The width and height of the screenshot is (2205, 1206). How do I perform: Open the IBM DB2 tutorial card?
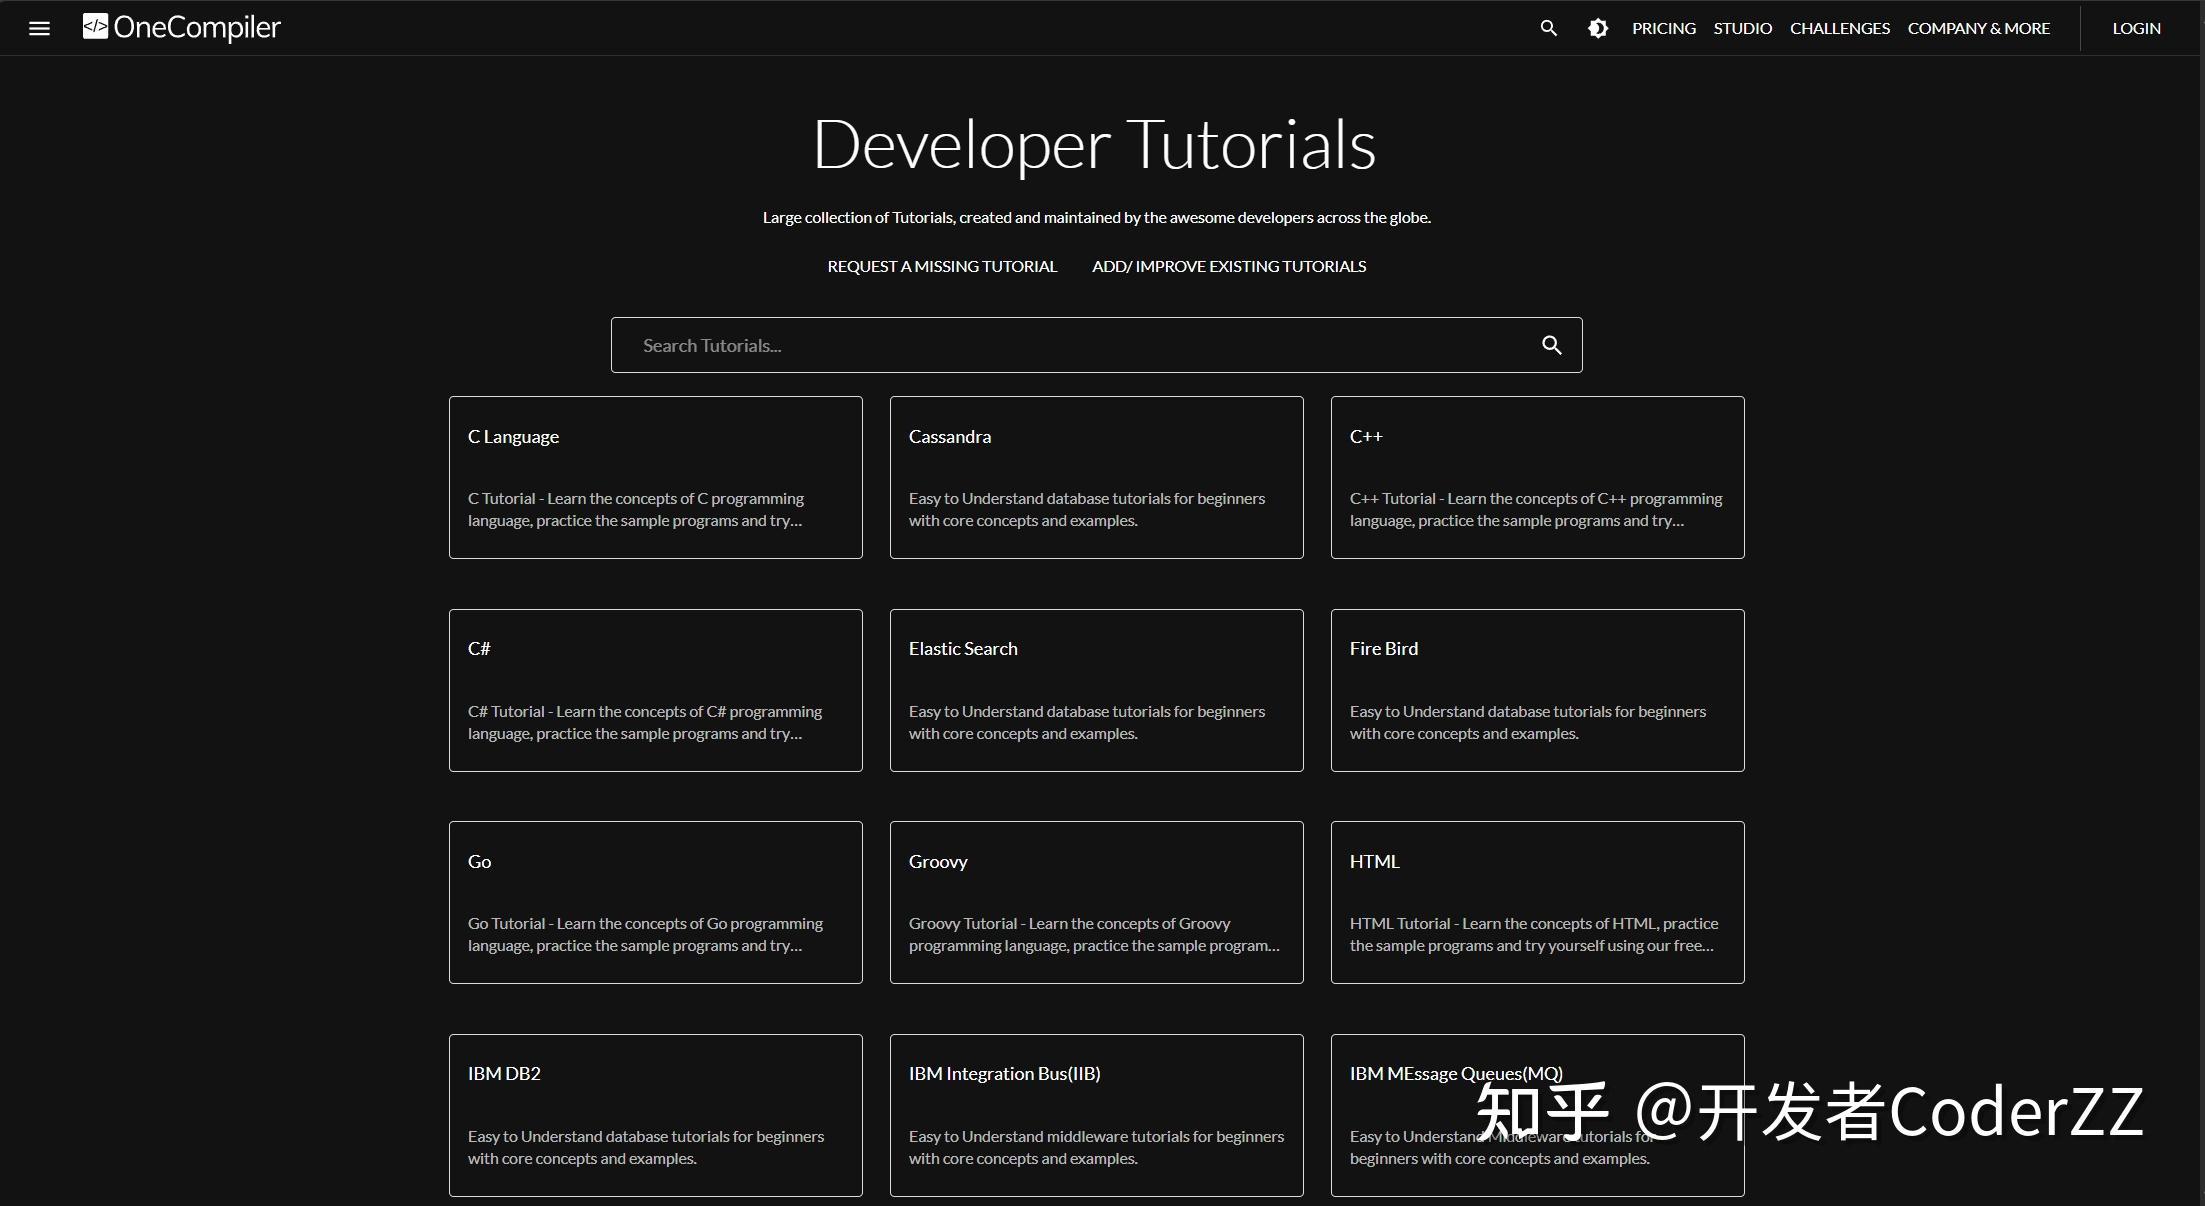pos(655,1114)
